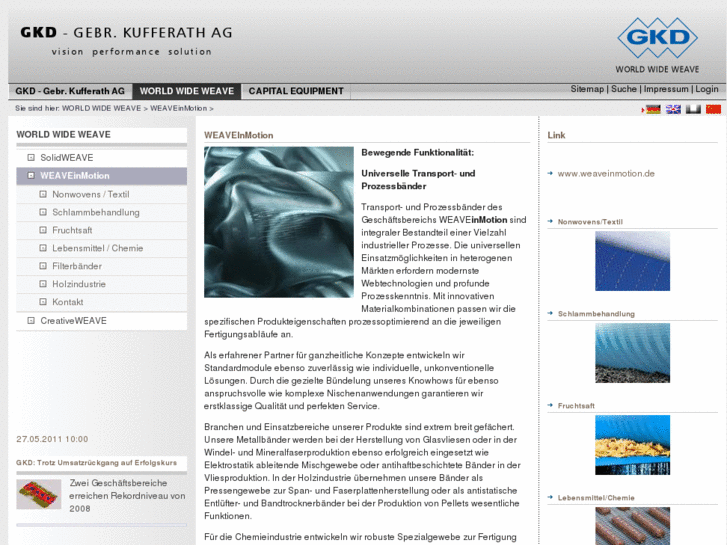Click arrow bullet before Nonwovens/Textil heading
The height and width of the screenshot is (545, 727).
pos(550,221)
